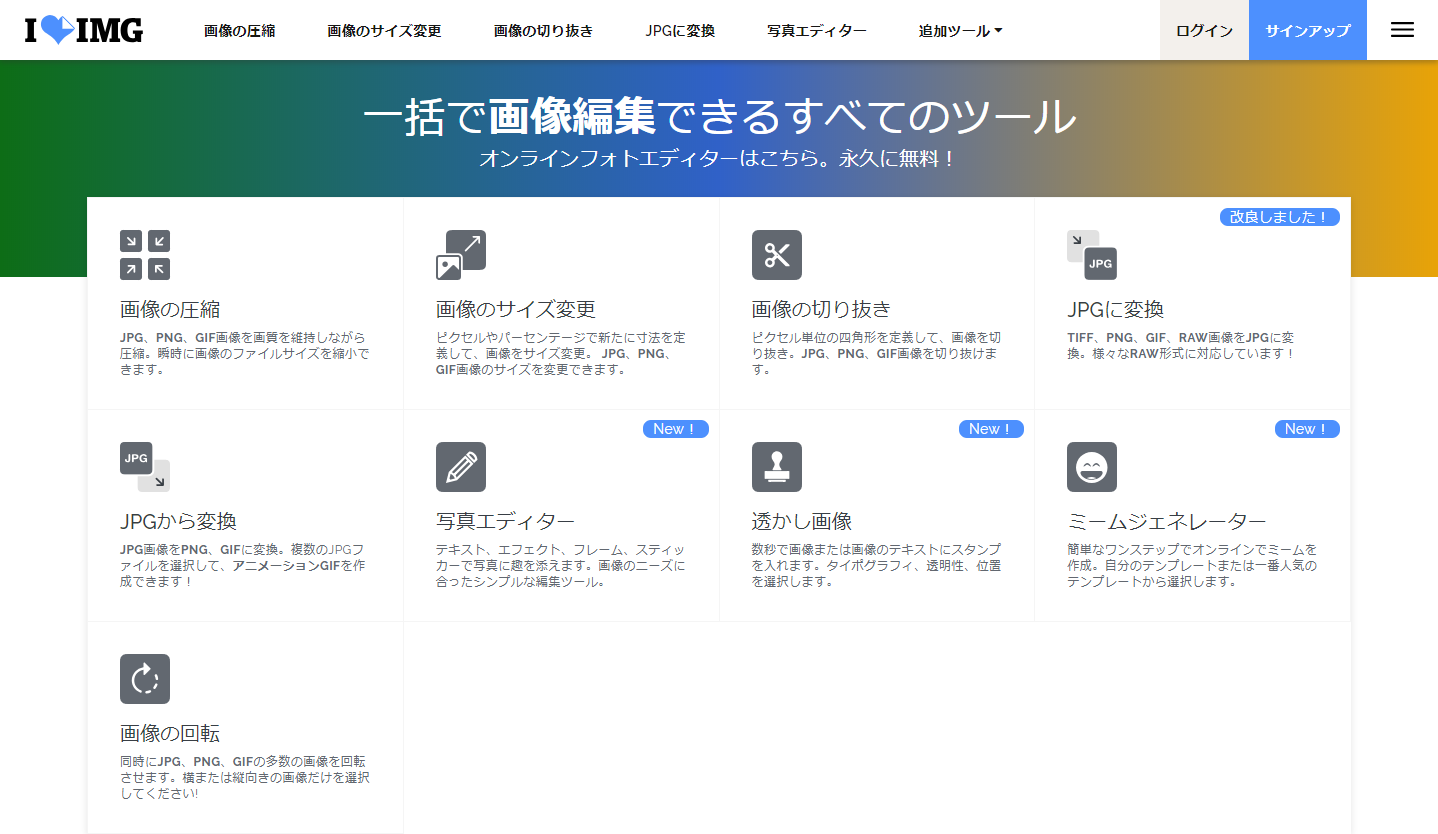This screenshot has width=1438, height=834.
Task: Open the 画像のサイズ変更 card title
Action: [516, 310]
